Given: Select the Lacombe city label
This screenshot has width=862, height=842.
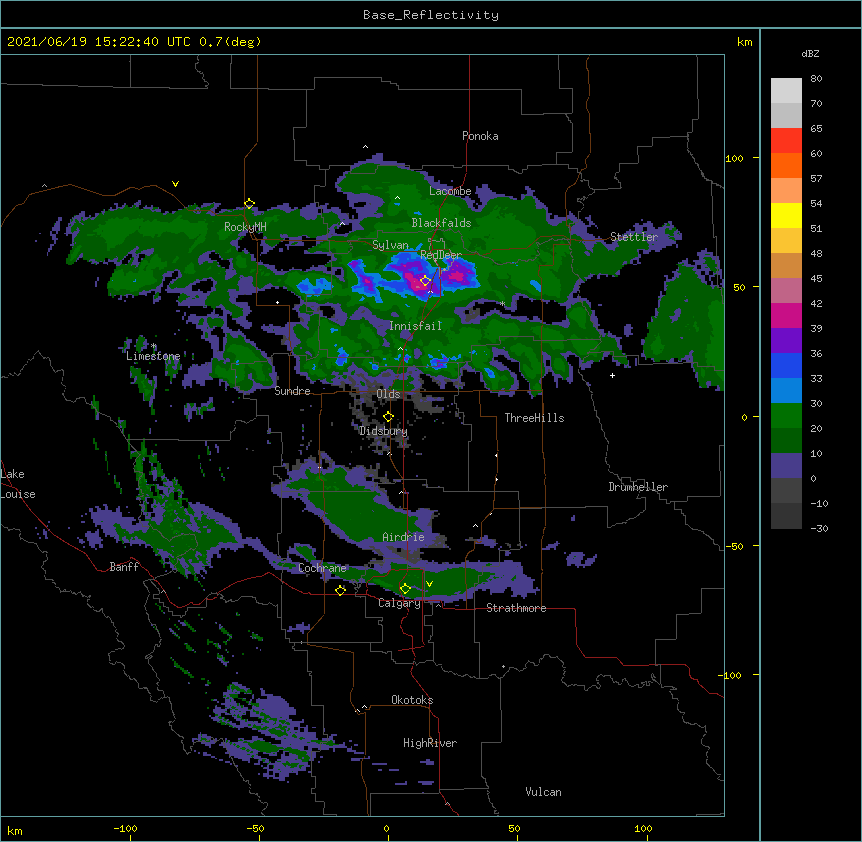Looking at the screenshot, I should click(450, 191).
